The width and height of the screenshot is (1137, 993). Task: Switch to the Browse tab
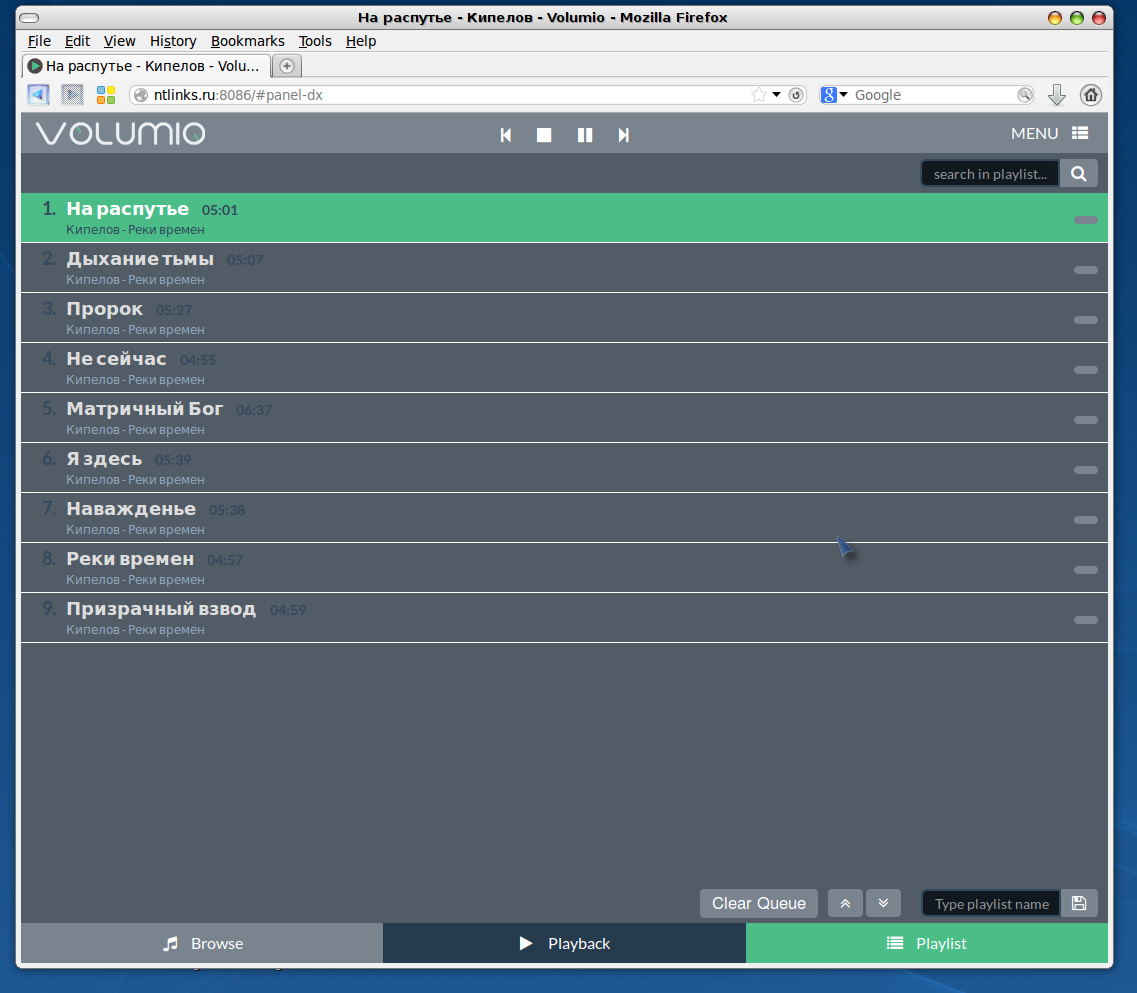pos(202,944)
